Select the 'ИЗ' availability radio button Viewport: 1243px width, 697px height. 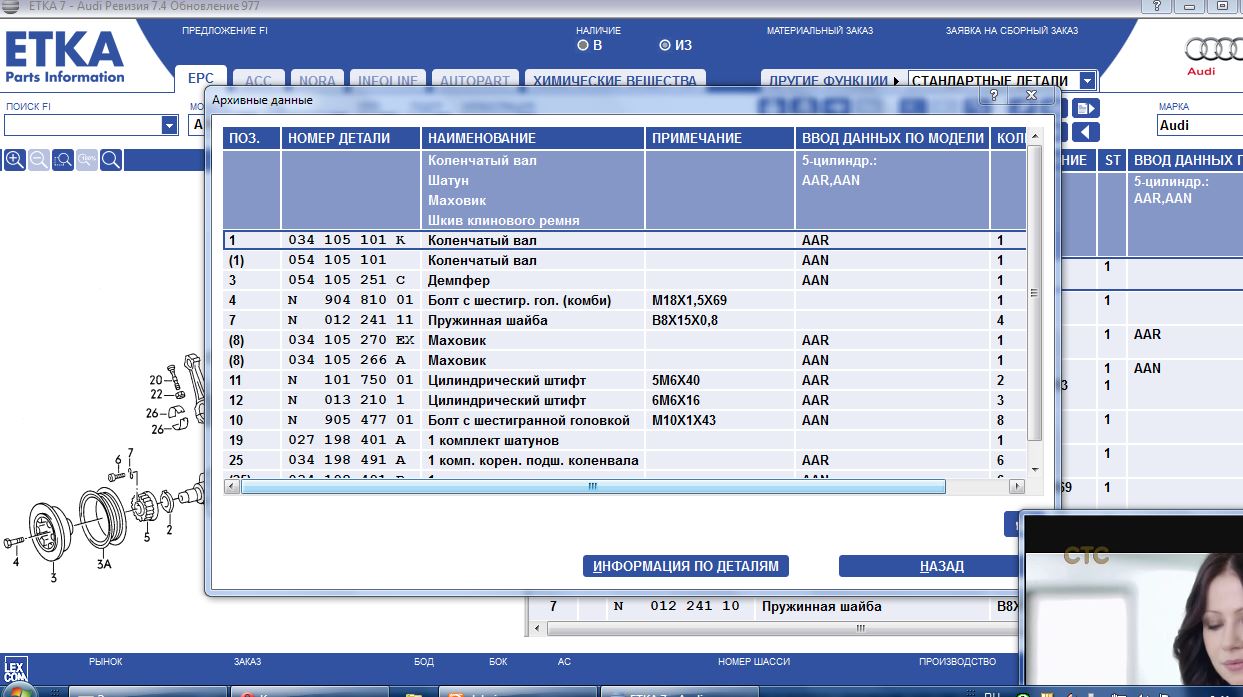[x=665, y=45]
